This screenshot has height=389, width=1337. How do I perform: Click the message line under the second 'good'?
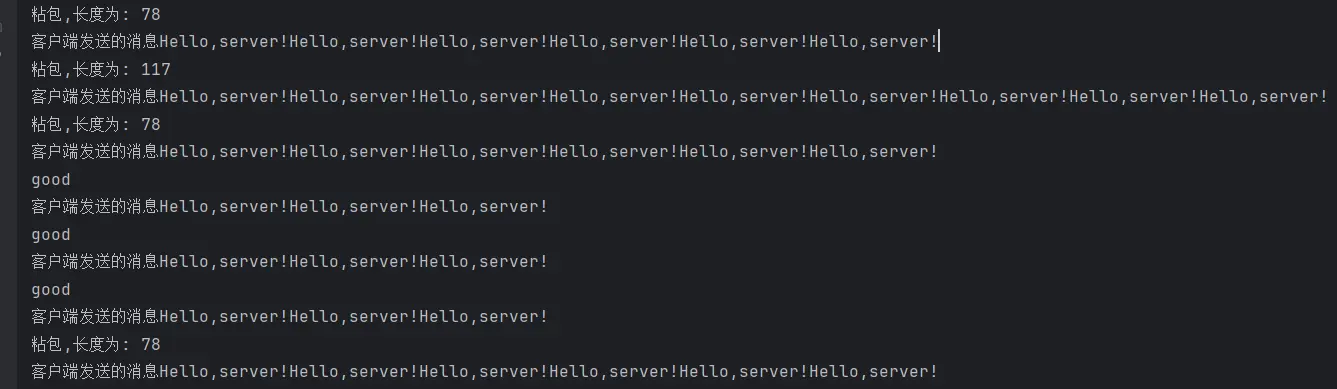click(x=290, y=262)
